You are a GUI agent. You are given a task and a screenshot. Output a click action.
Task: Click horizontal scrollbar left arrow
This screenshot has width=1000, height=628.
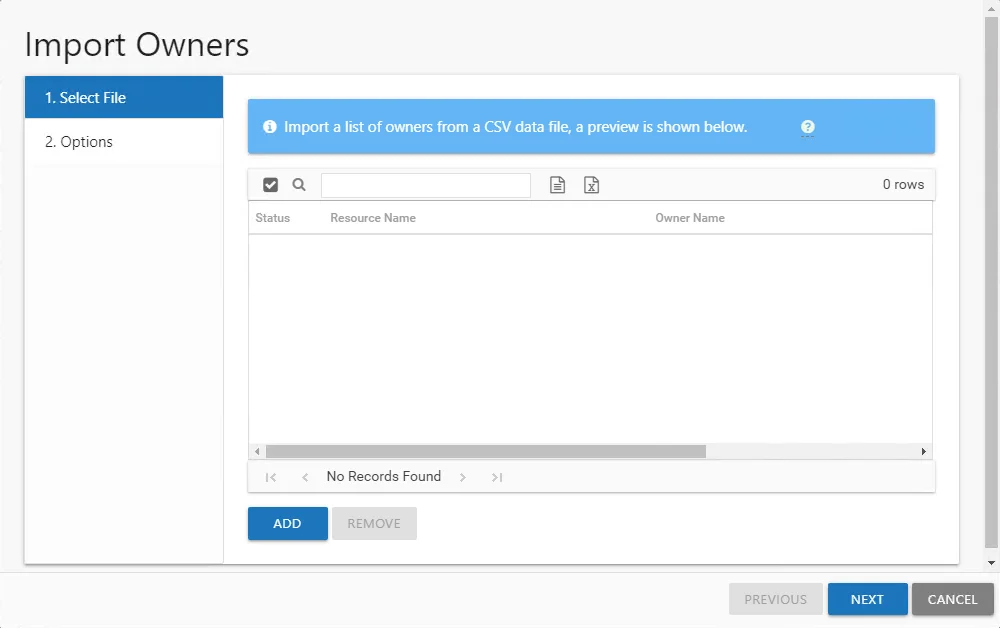point(257,451)
